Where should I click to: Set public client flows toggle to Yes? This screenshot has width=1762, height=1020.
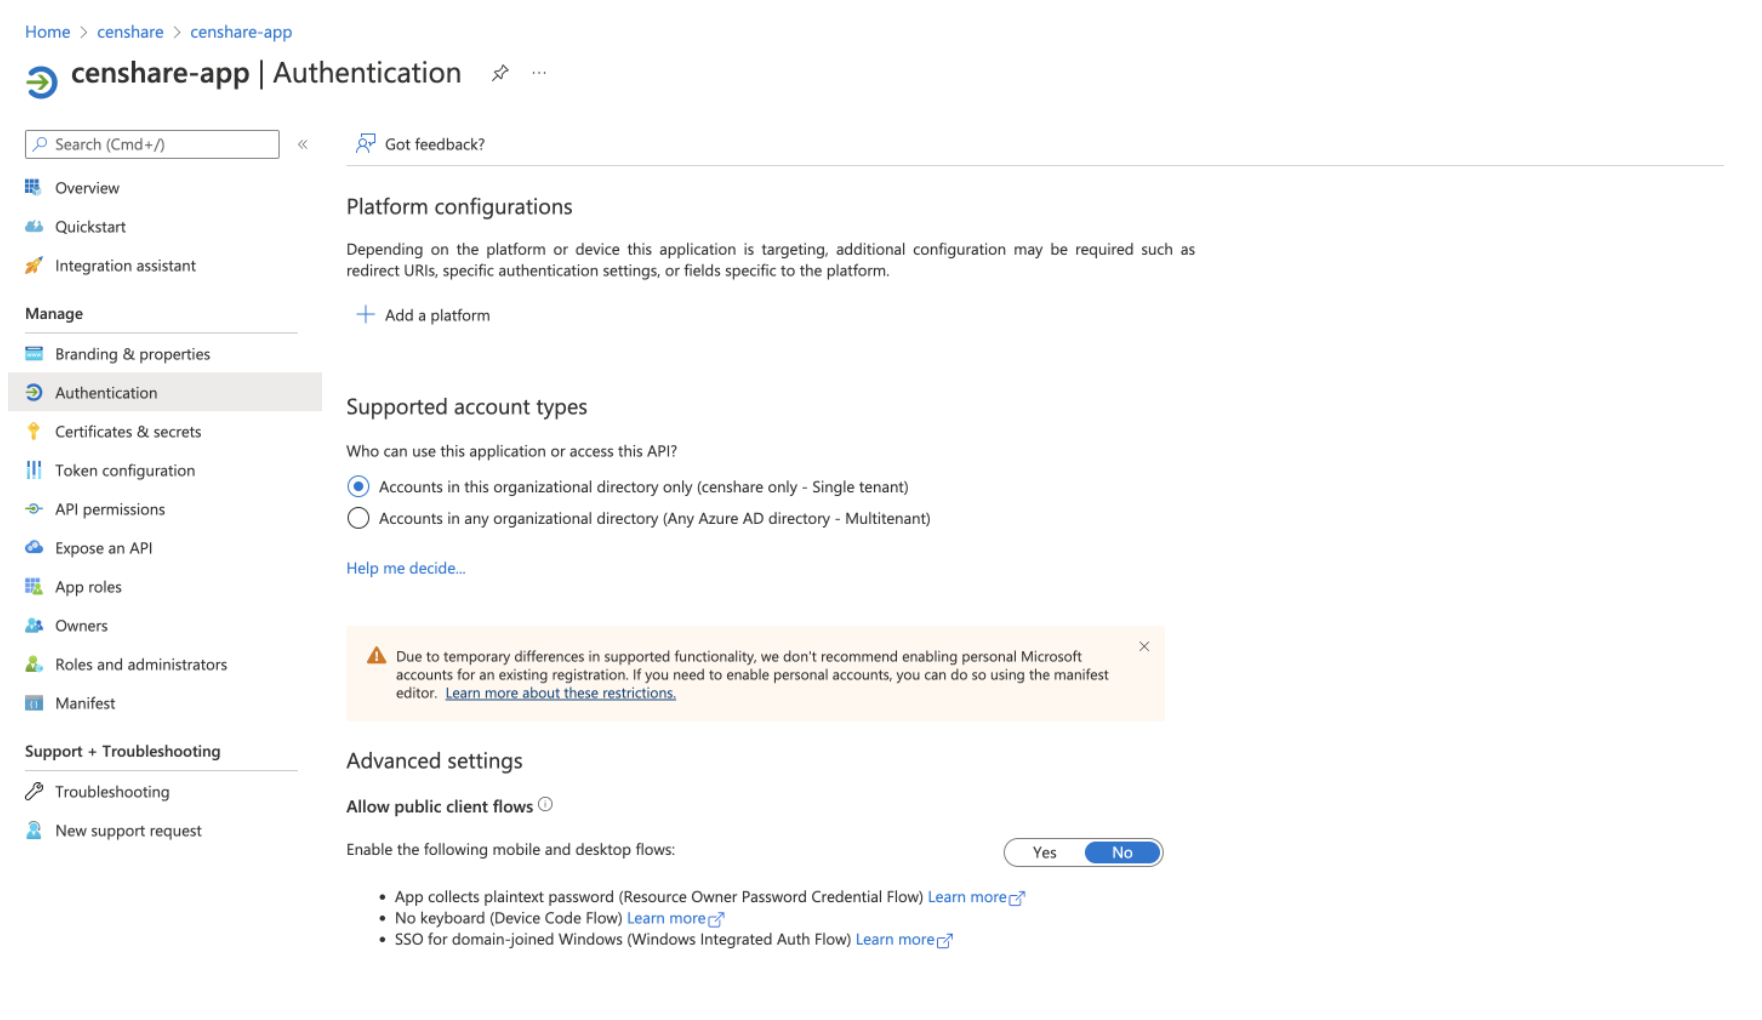coord(1044,852)
